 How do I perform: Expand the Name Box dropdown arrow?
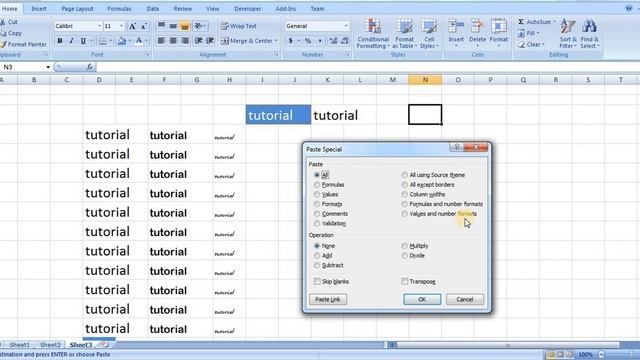point(48,67)
